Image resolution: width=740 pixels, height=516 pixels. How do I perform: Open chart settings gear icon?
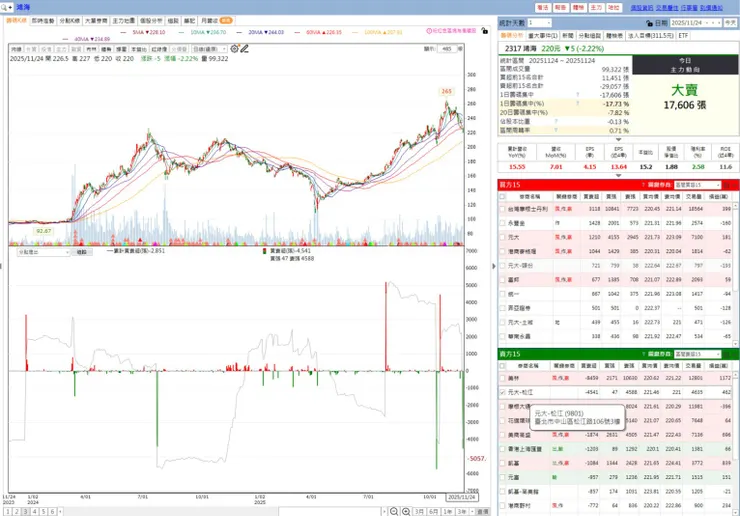coord(234,49)
